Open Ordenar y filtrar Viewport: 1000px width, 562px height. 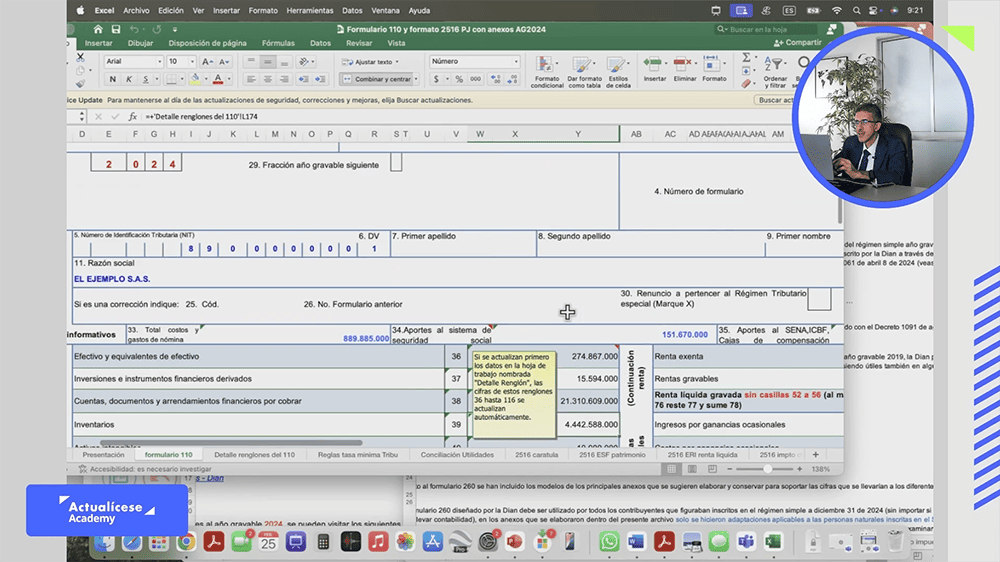click(x=775, y=72)
